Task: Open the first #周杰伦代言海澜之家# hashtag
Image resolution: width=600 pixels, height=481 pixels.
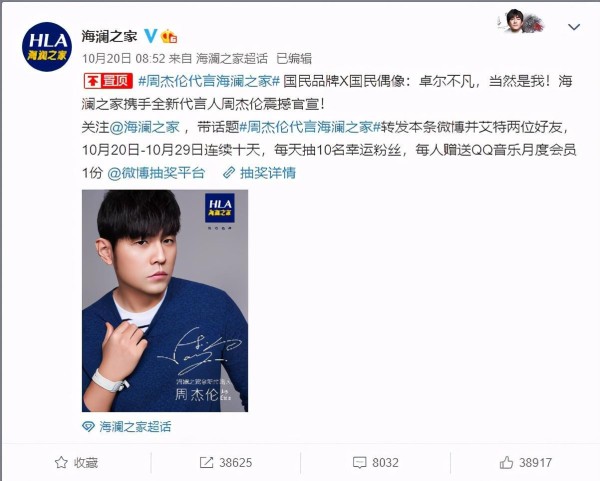Action: [209, 81]
